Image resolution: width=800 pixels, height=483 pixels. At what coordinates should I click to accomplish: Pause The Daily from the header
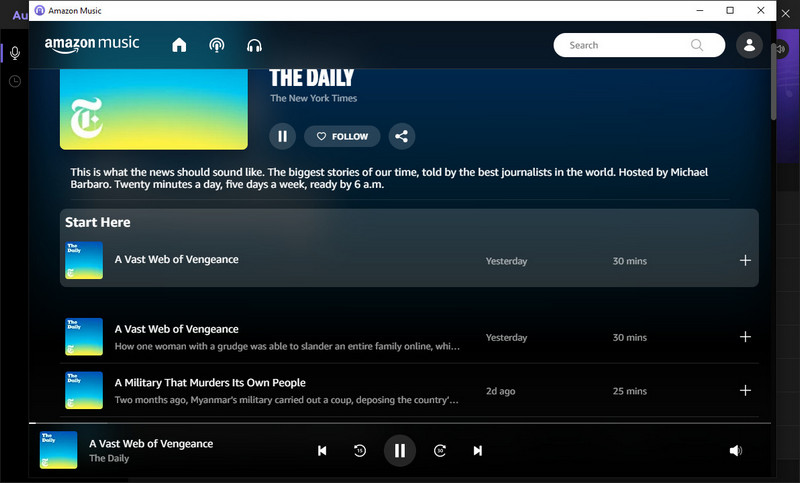click(x=282, y=136)
